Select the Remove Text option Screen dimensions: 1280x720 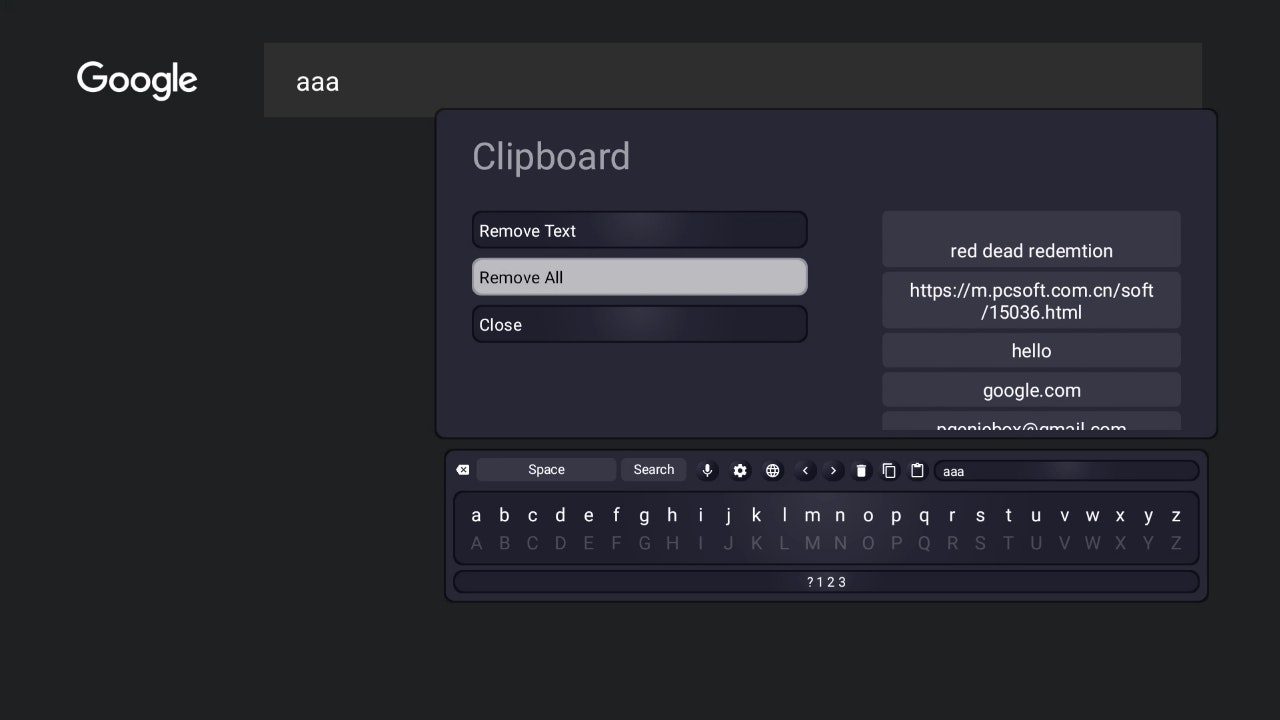639,230
